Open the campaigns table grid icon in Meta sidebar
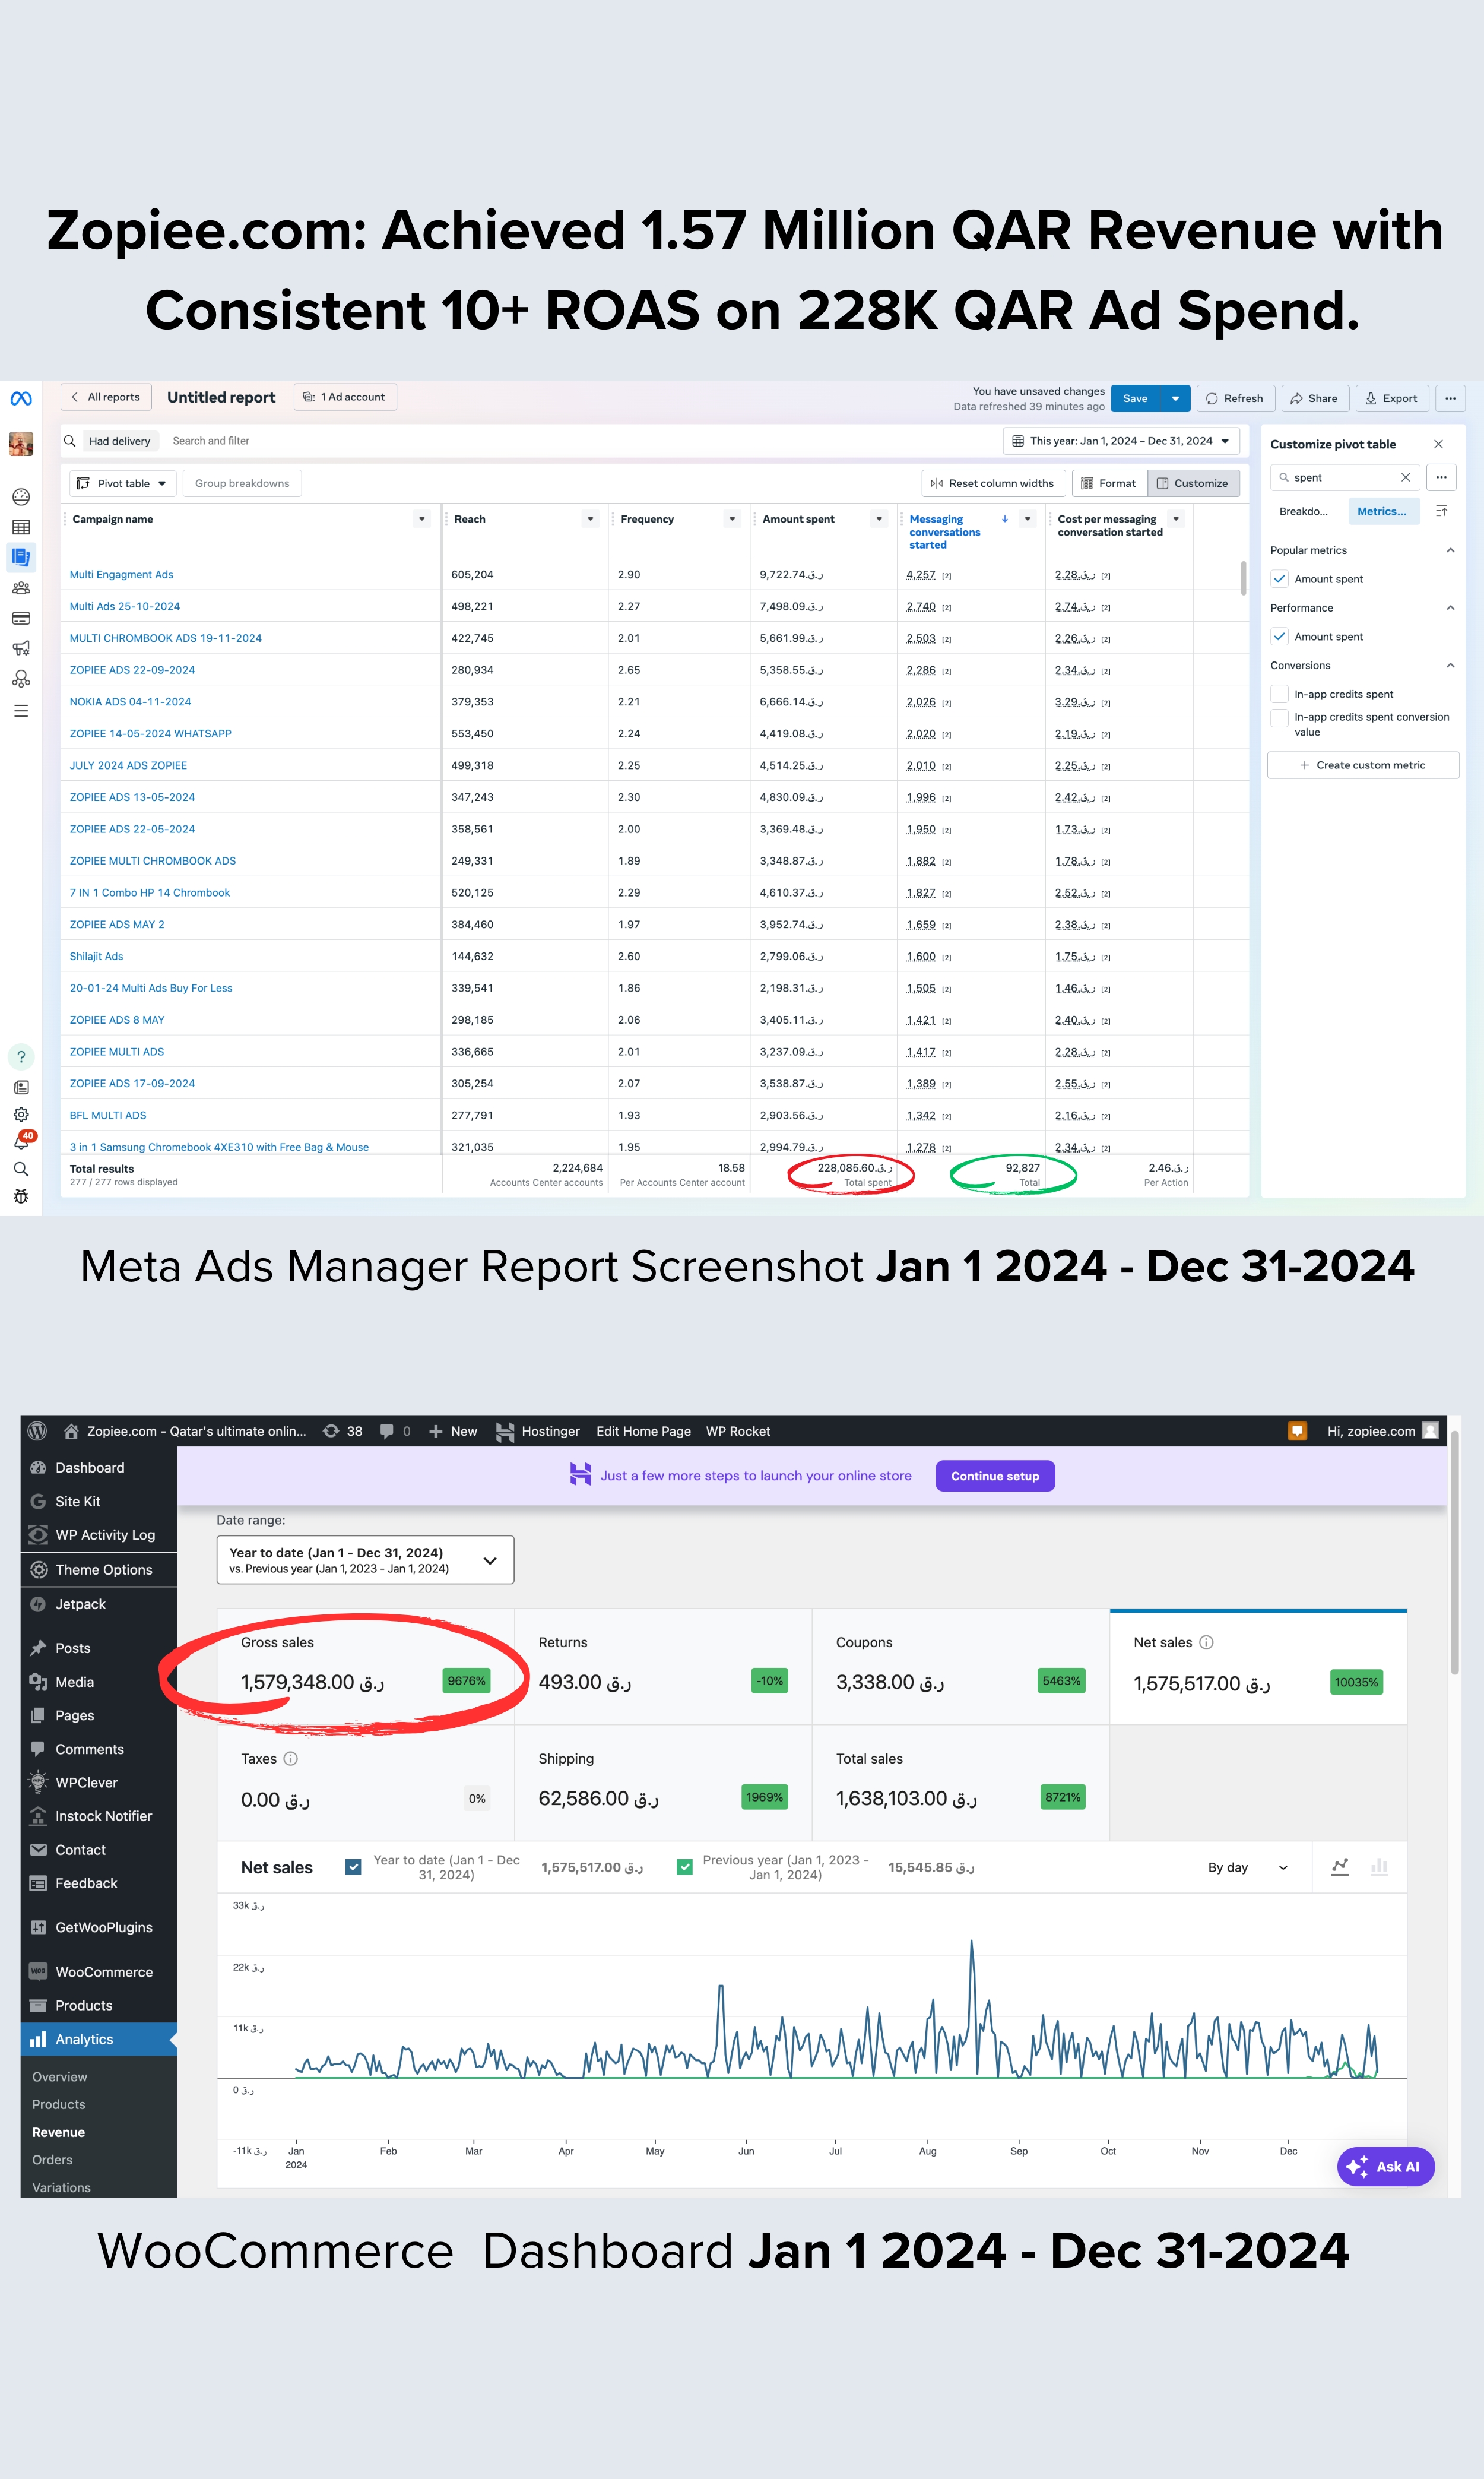Image resolution: width=1484 pixels, height=2479 pixels. pyautogui.click(x=21, y=527)
